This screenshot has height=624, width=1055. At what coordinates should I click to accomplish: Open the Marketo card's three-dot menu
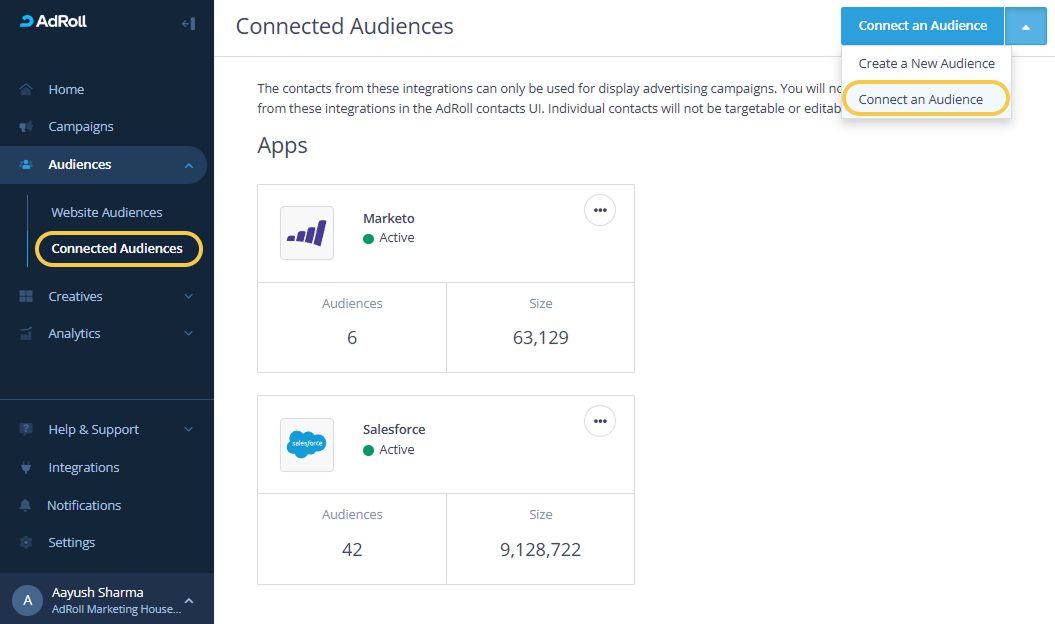[x=600, y=210]
